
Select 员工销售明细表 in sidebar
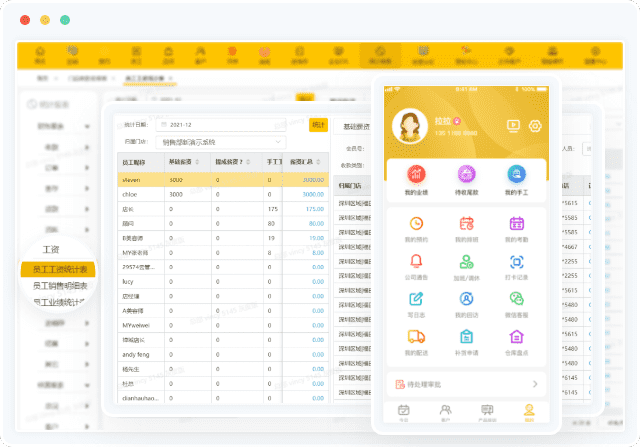point(60,286)
